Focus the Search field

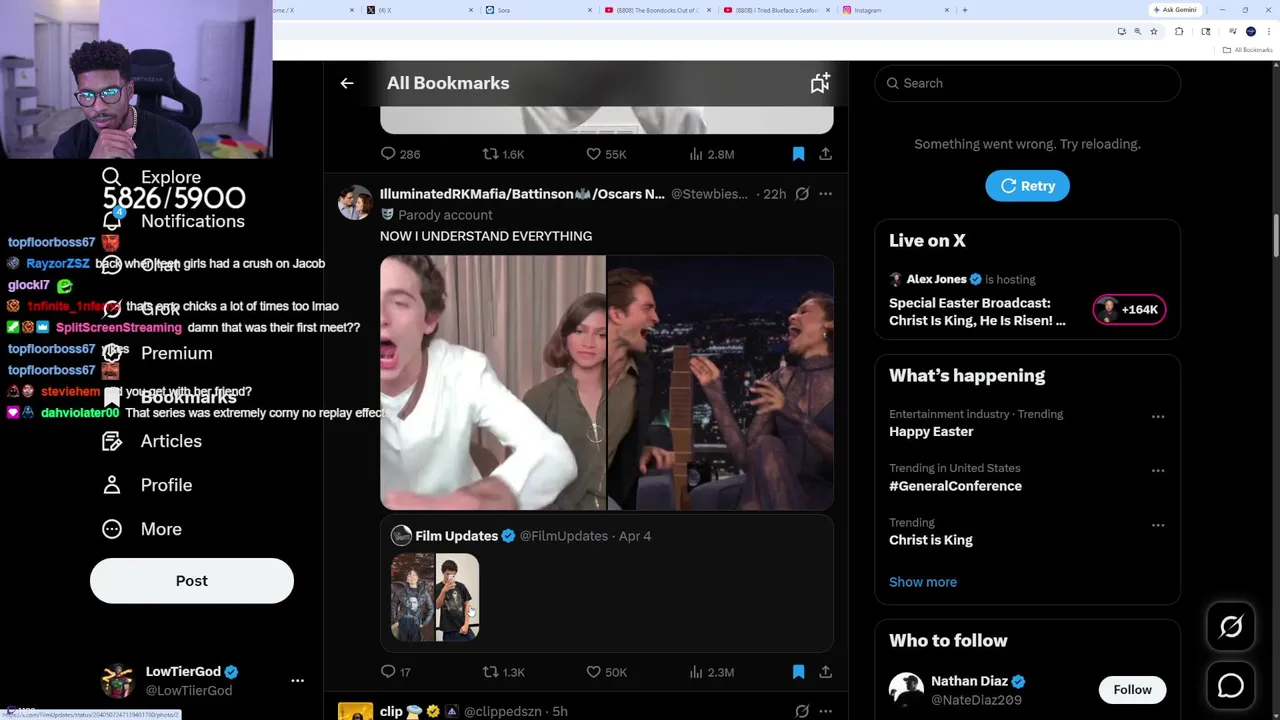pyautogui.click(x=1027, y=83)
